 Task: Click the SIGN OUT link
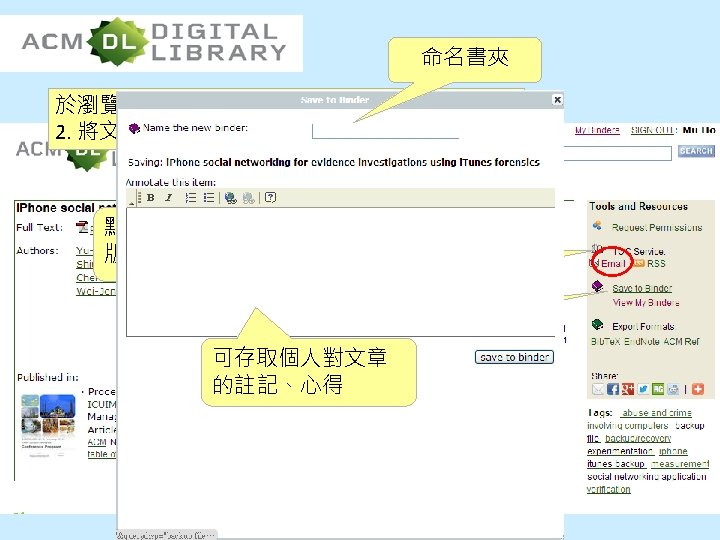point(652,130)
